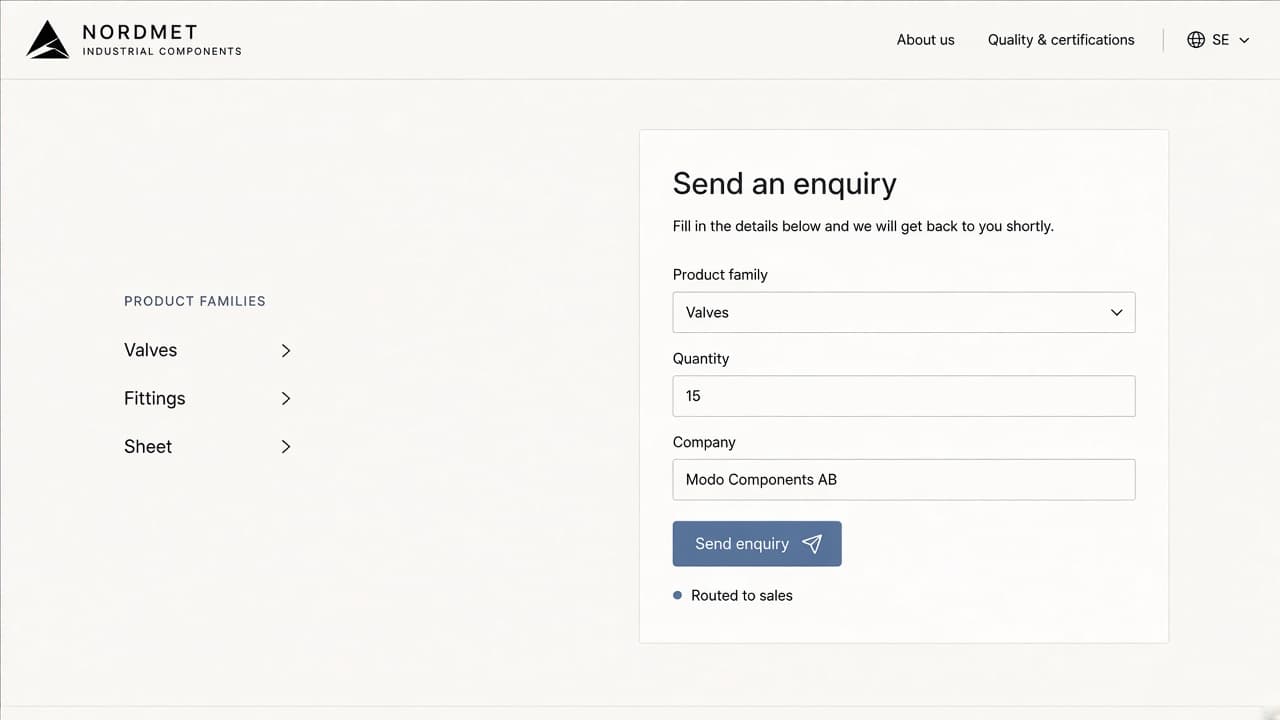Open the Product family dropdown showing Valves
Viewport: 1280px width, 720px height.
pos(904,312)
